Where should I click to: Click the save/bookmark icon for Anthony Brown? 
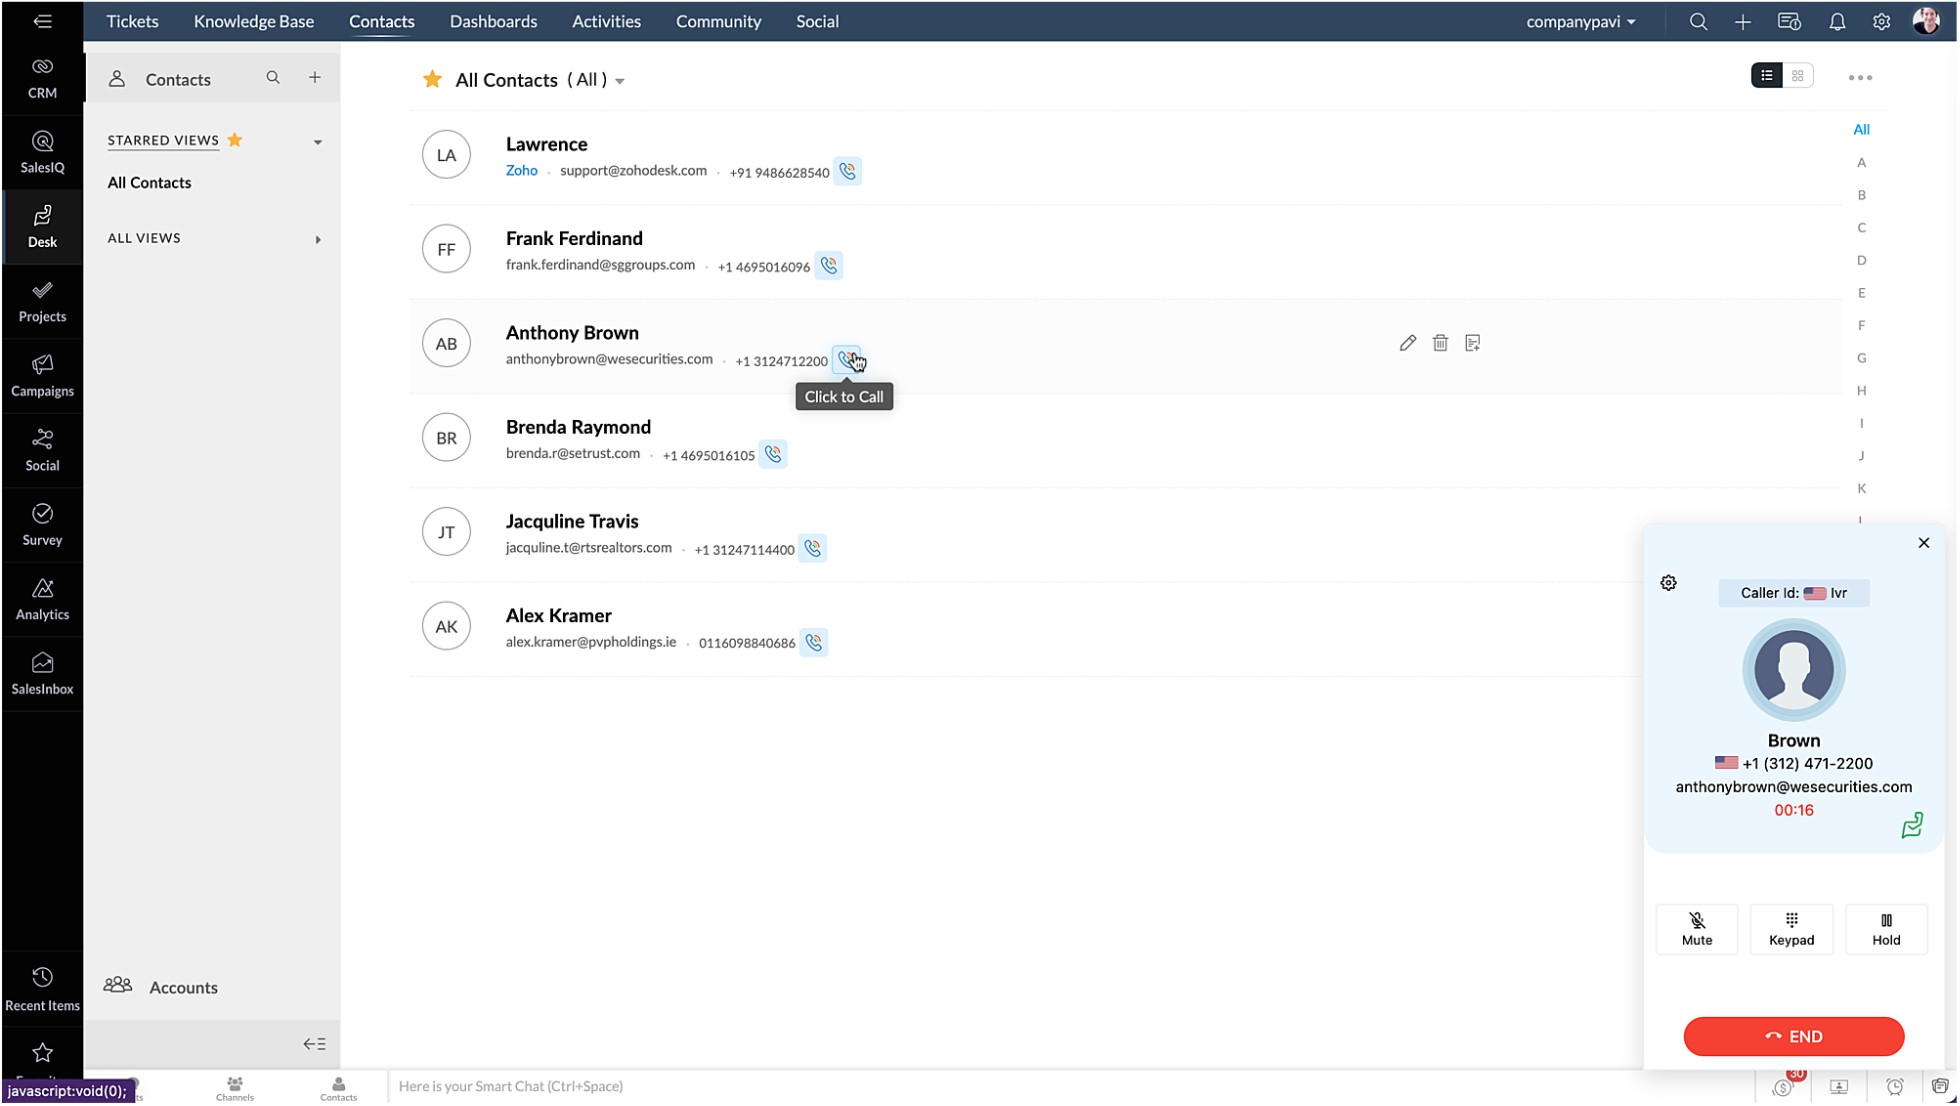tap(1473, 343)
